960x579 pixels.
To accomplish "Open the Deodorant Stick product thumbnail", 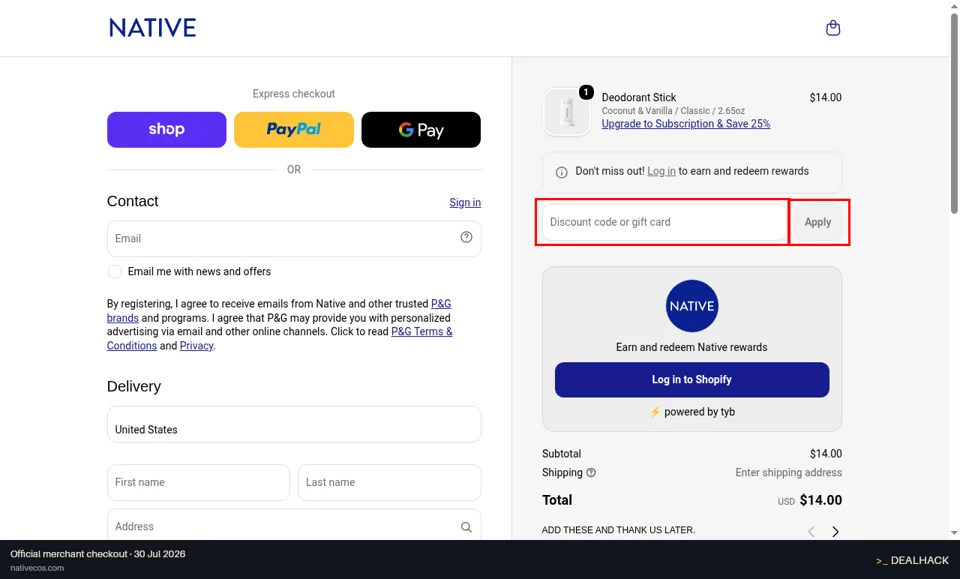I will click(x=566, y=112).
